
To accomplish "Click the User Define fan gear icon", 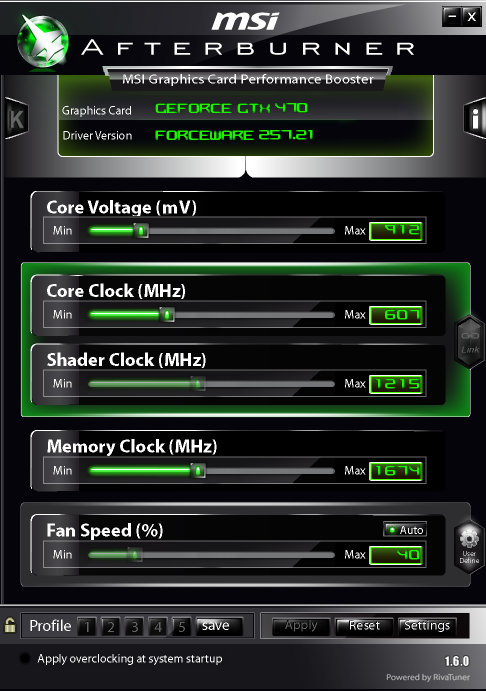I will (469, 546).
